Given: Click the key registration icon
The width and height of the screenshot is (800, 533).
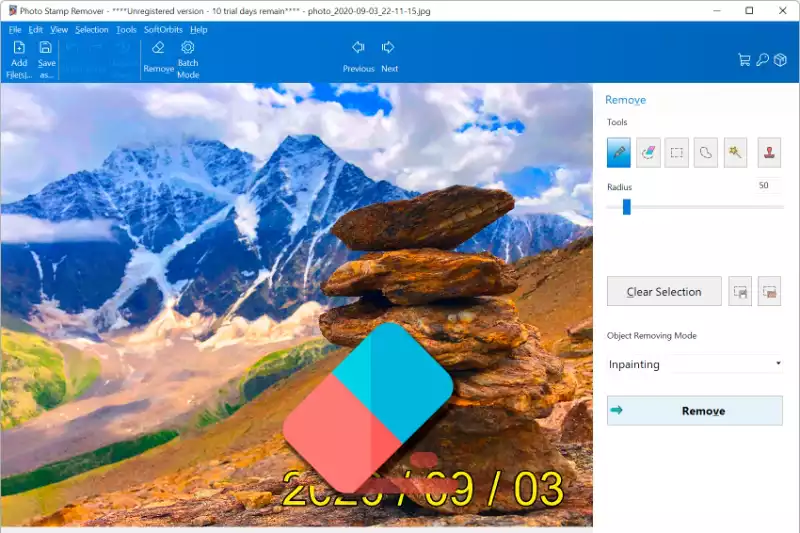Looking at the screenshot, I should coord(762,60).
